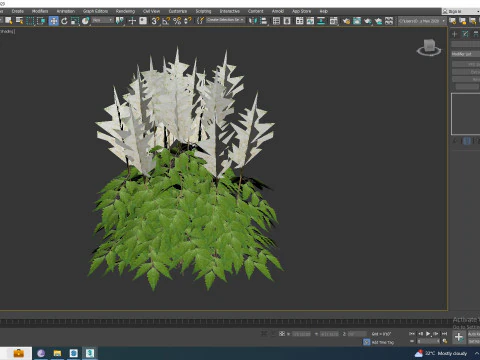
Task: Open the Schematic View icon
Action: (x=321, y=21)
